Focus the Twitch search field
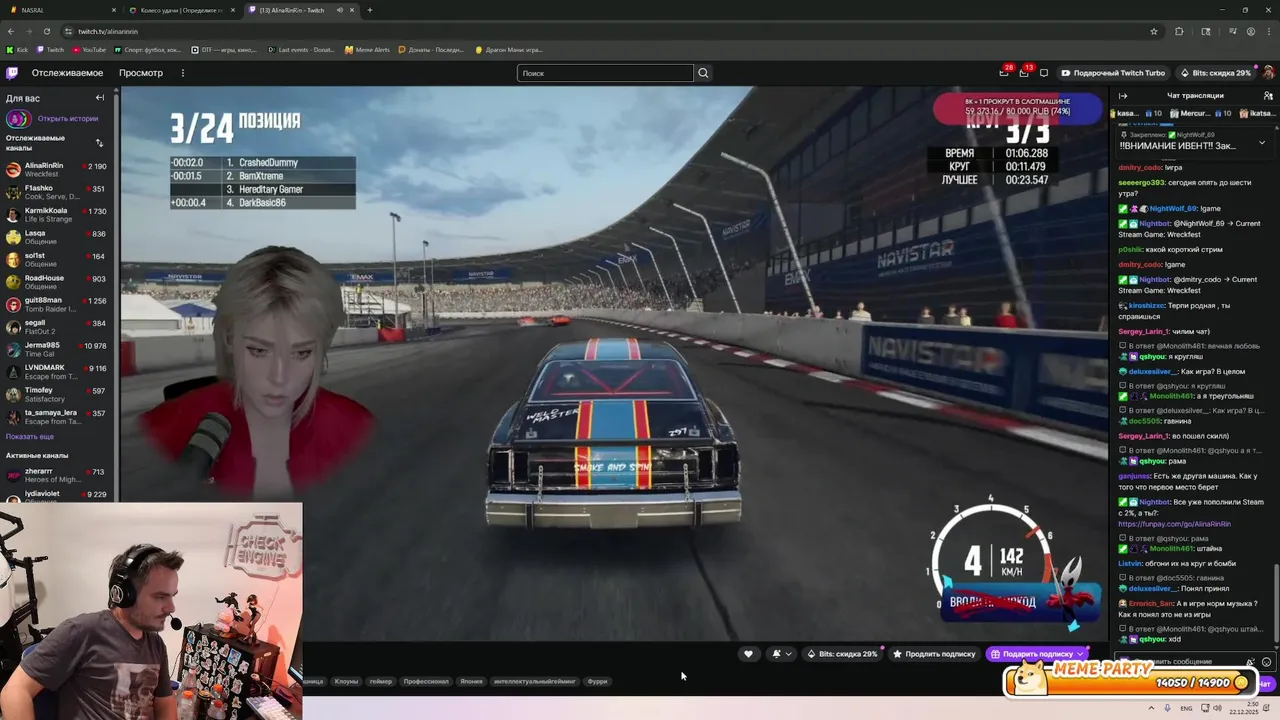This screenshot has height=720, width=1280. point(605,73)
